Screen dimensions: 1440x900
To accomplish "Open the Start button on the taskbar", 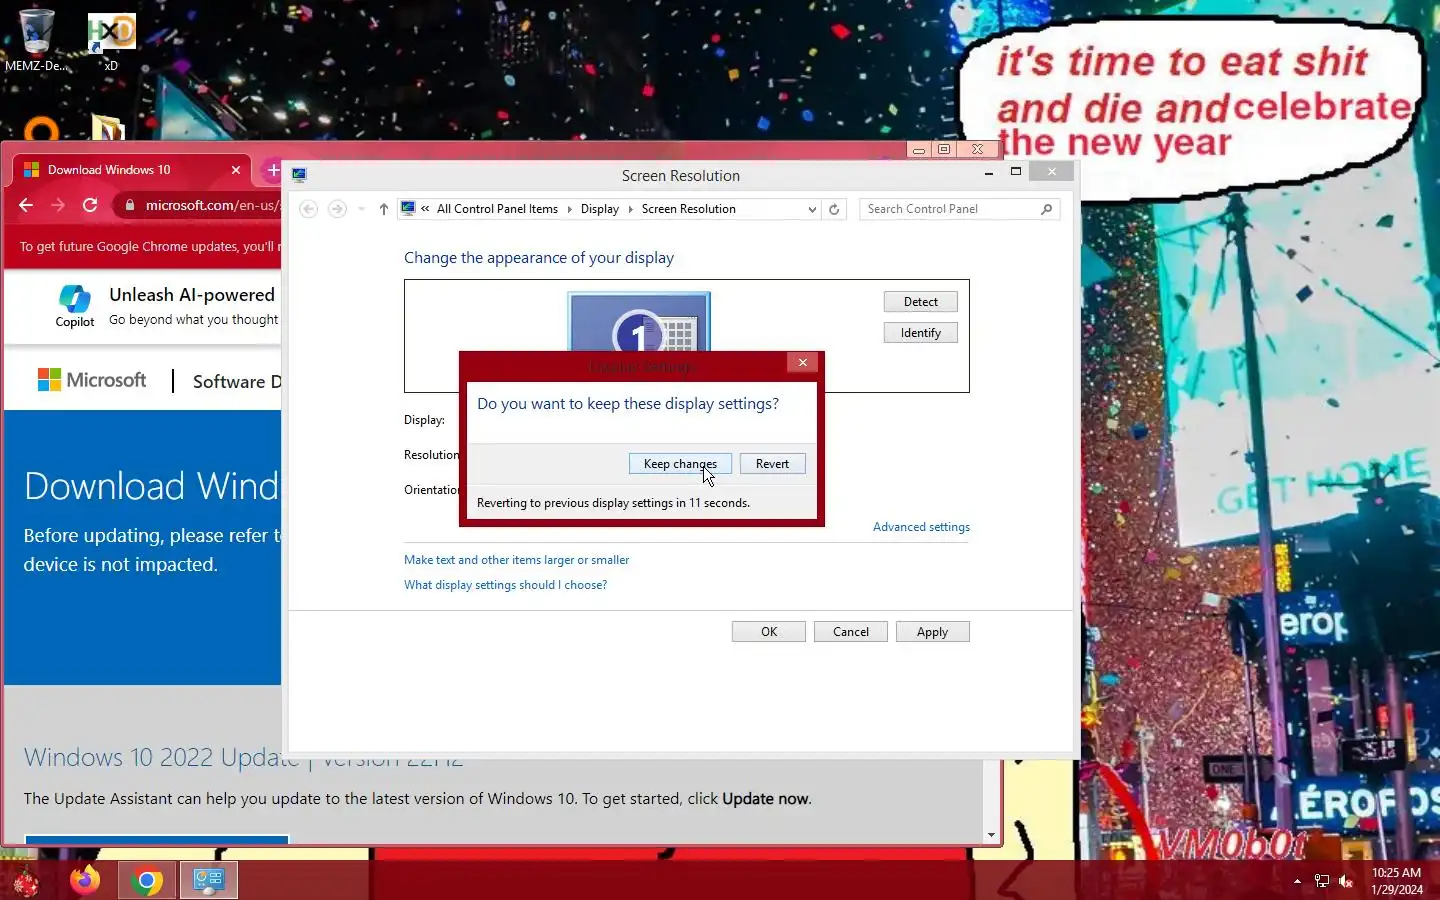I will tap(25, 881).
